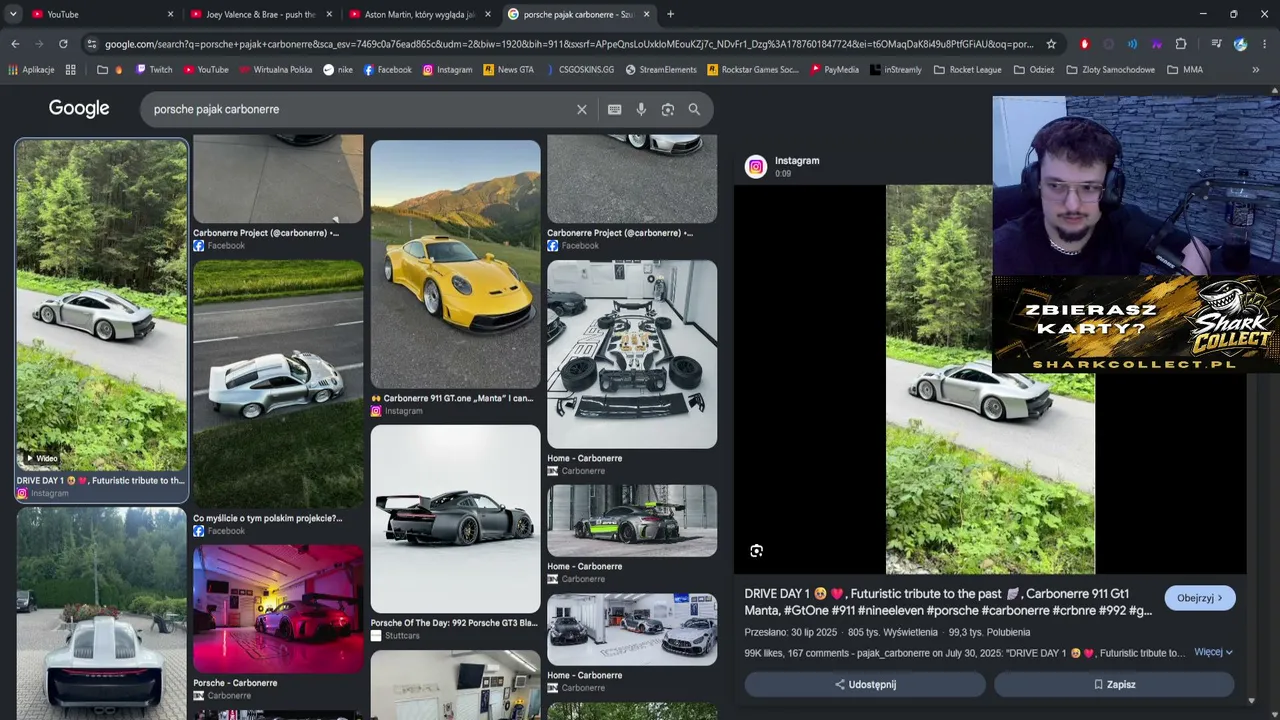Open the nike bookmark
The height and width of the screenshot is (720, 1280).
pyautogui.click(x=337, y=70)
